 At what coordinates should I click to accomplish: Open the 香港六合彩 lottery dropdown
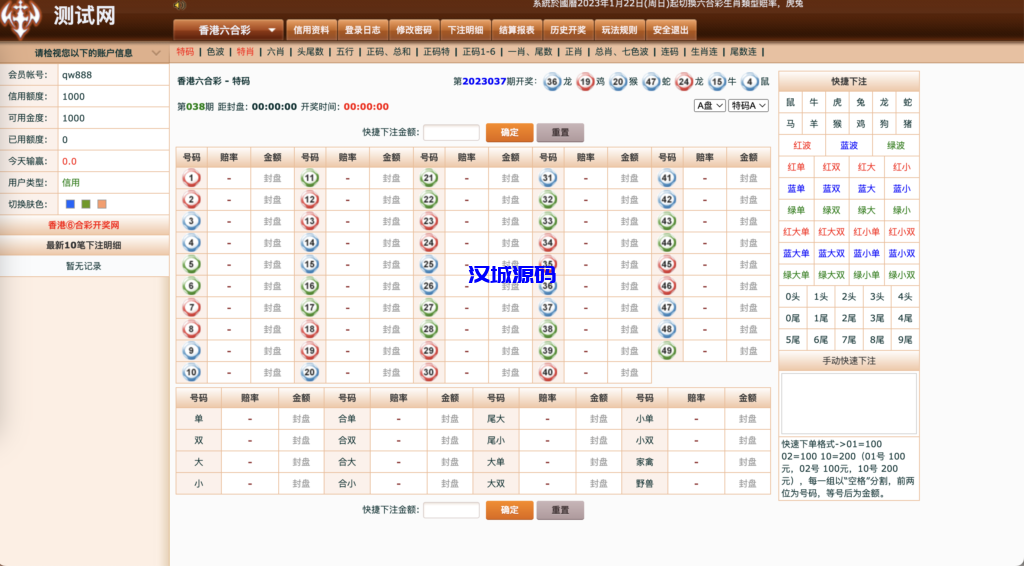229,30
